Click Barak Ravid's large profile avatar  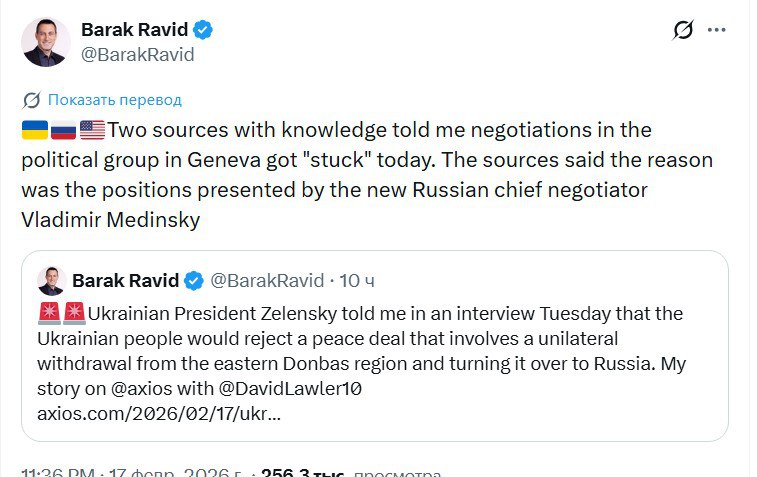click(45, 42)
